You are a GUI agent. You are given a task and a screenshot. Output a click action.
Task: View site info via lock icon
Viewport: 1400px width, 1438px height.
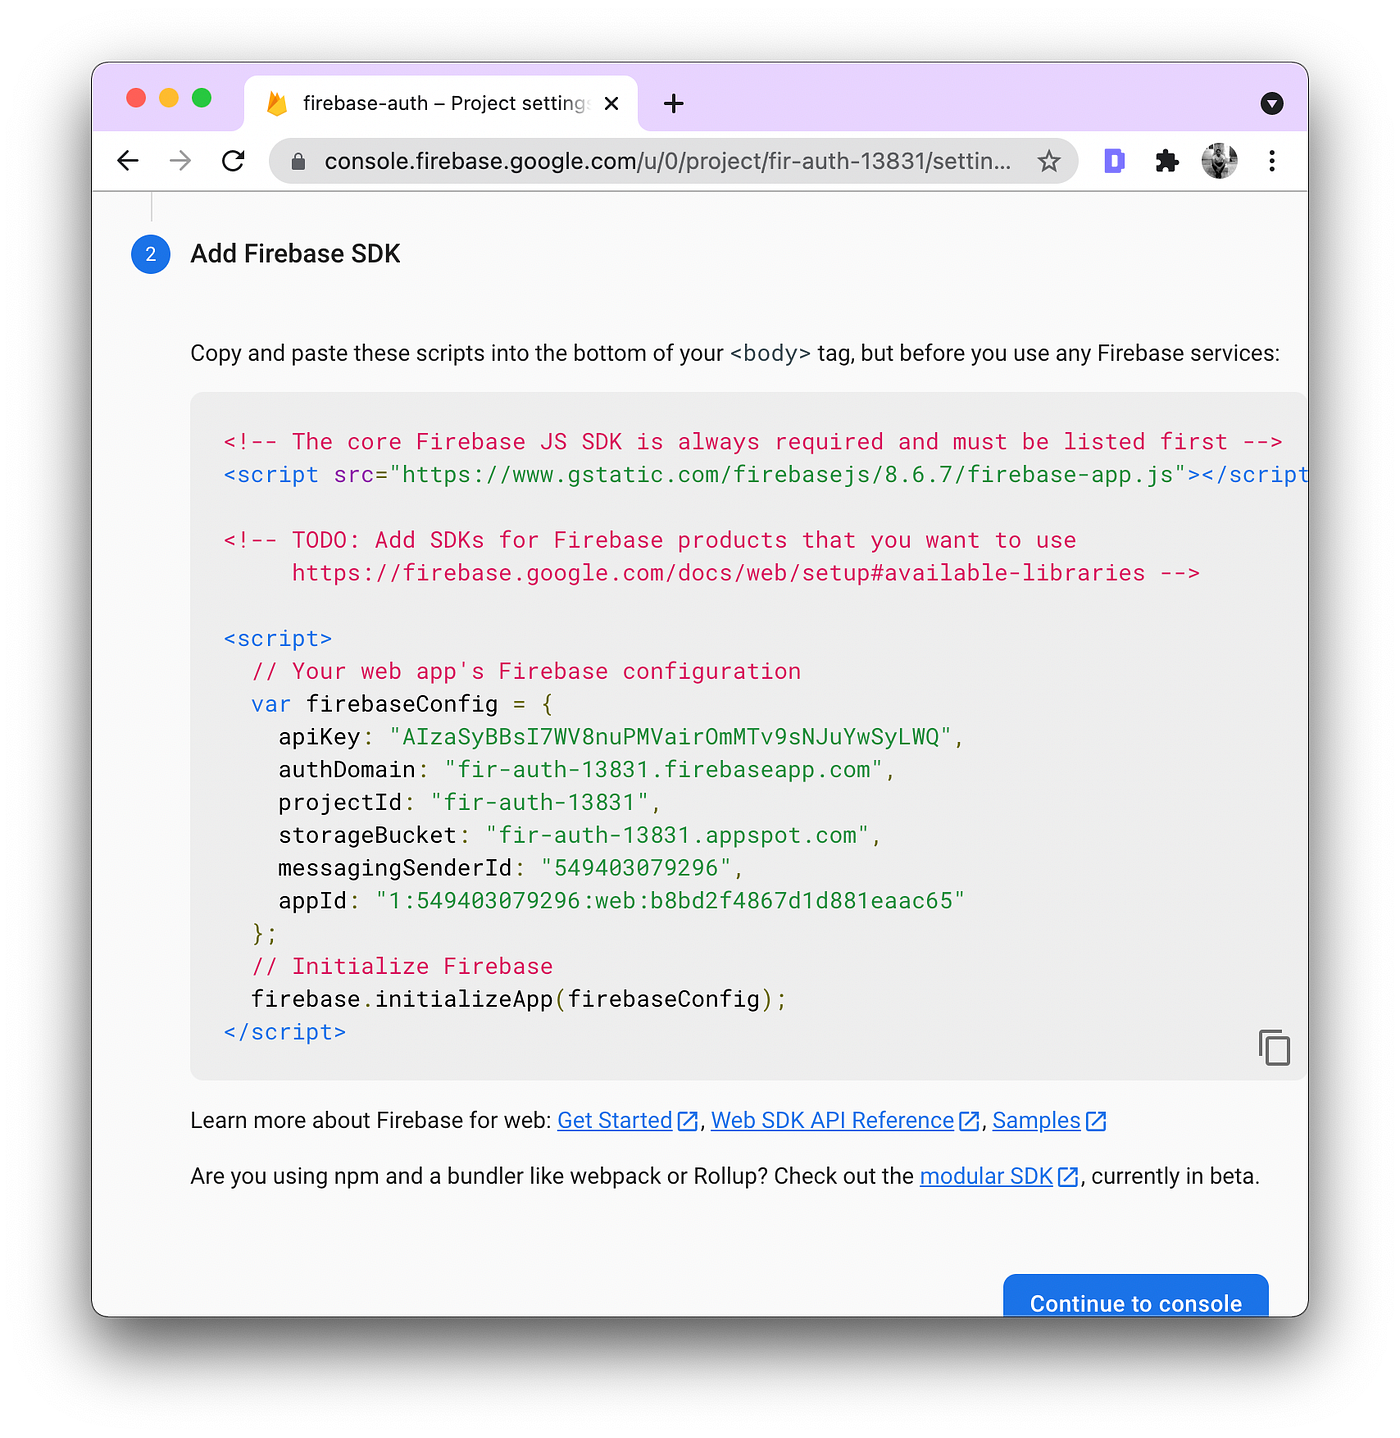[x=298, y=161]
